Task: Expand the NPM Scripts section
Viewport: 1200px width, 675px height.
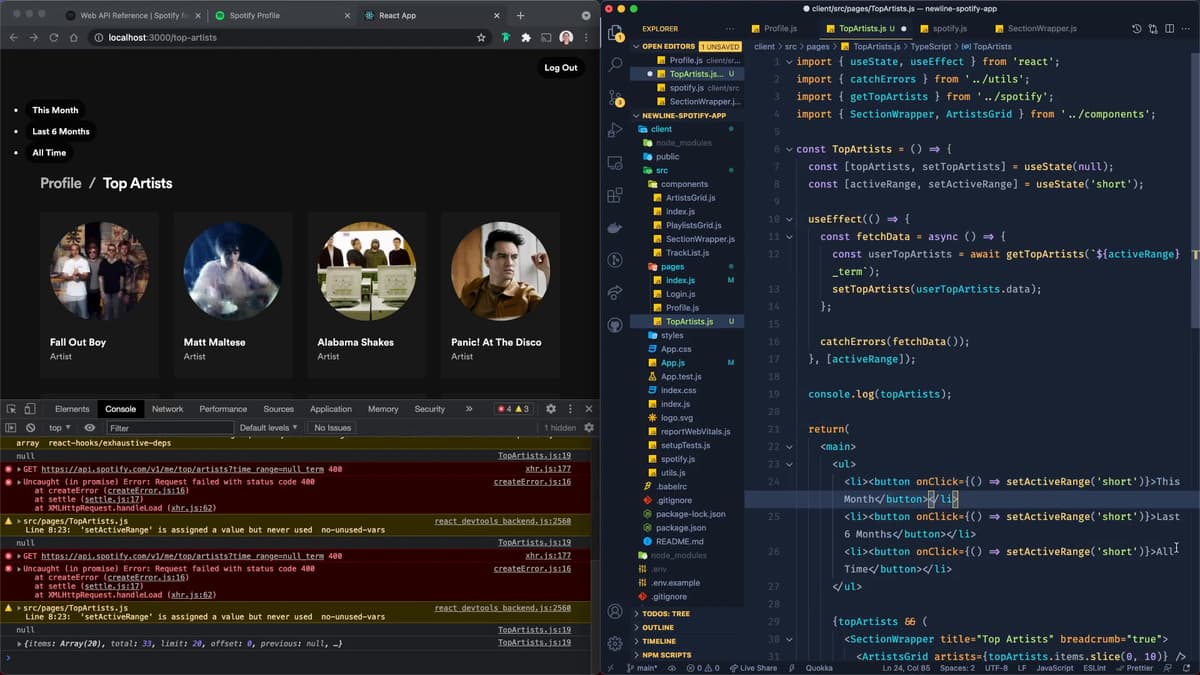Action: (686, 655)
